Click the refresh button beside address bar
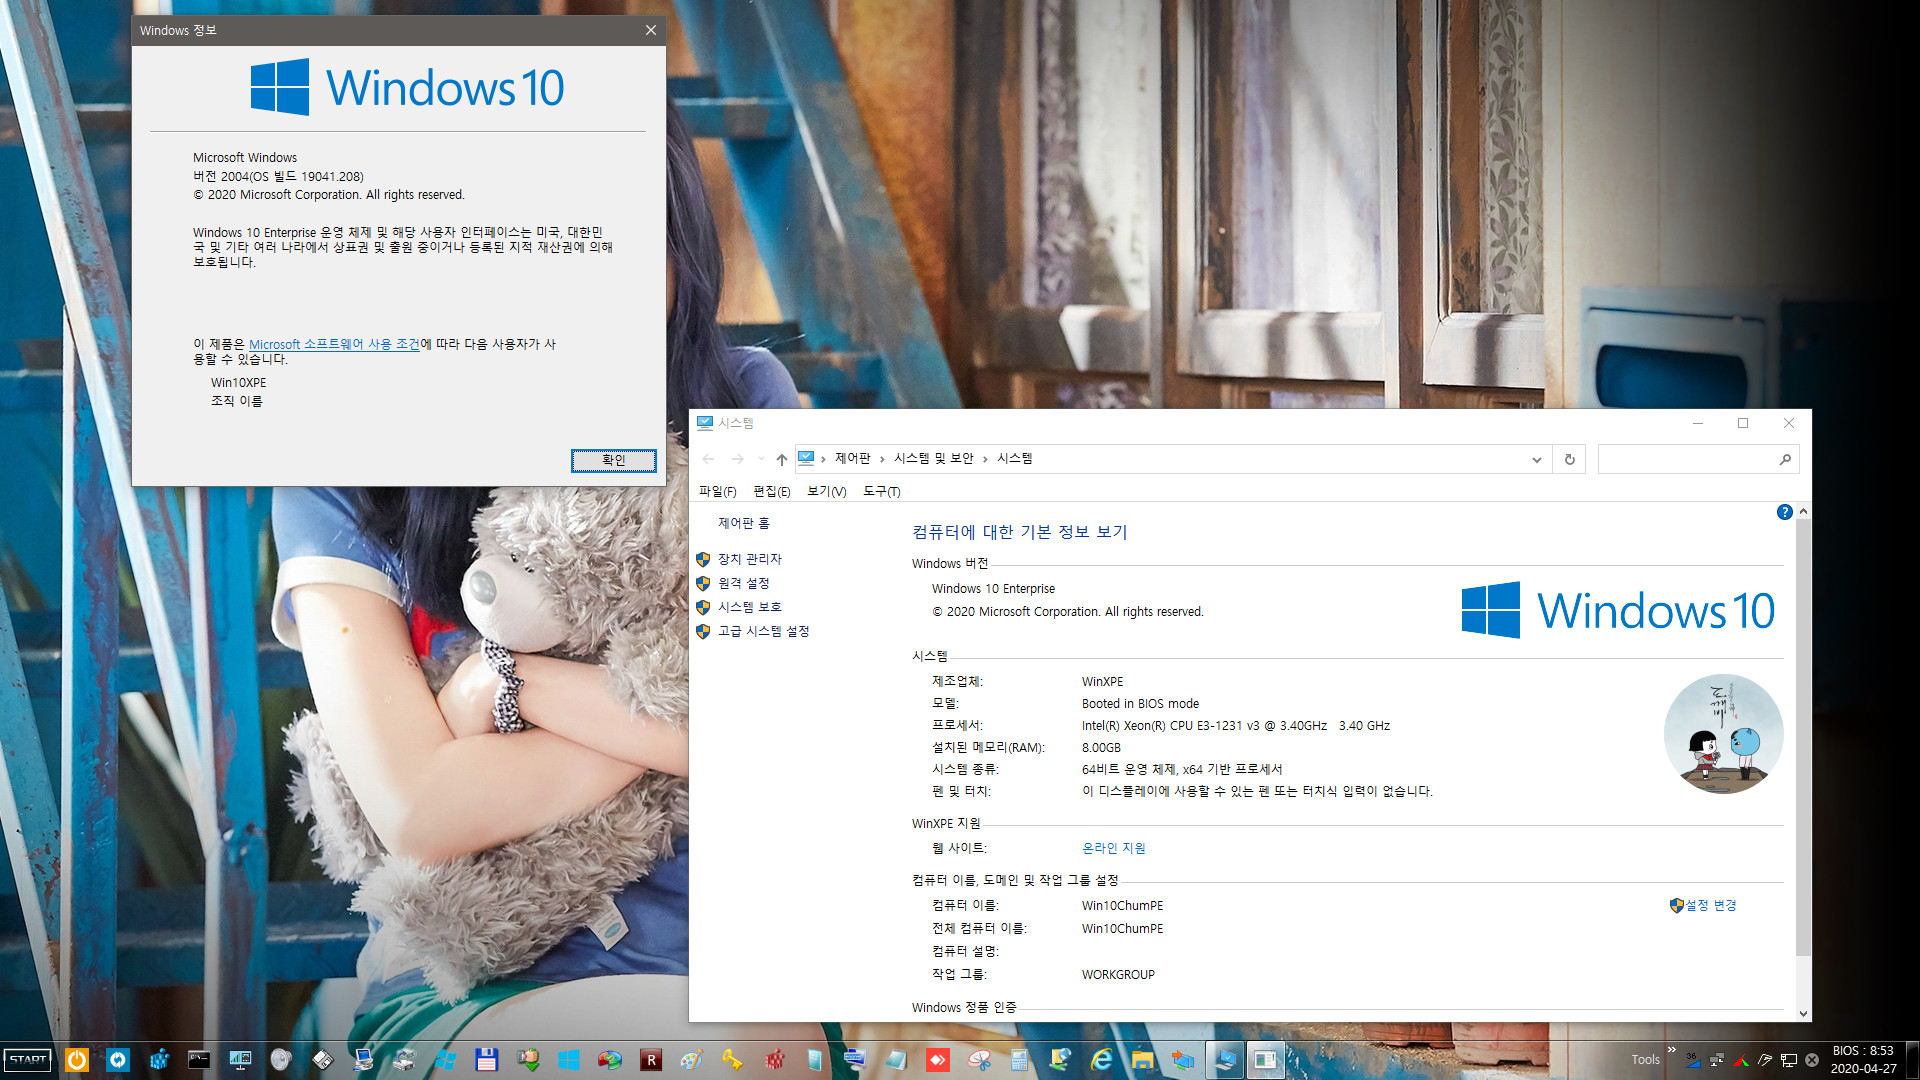1920x1080 pixels. tap(1569, 459)
